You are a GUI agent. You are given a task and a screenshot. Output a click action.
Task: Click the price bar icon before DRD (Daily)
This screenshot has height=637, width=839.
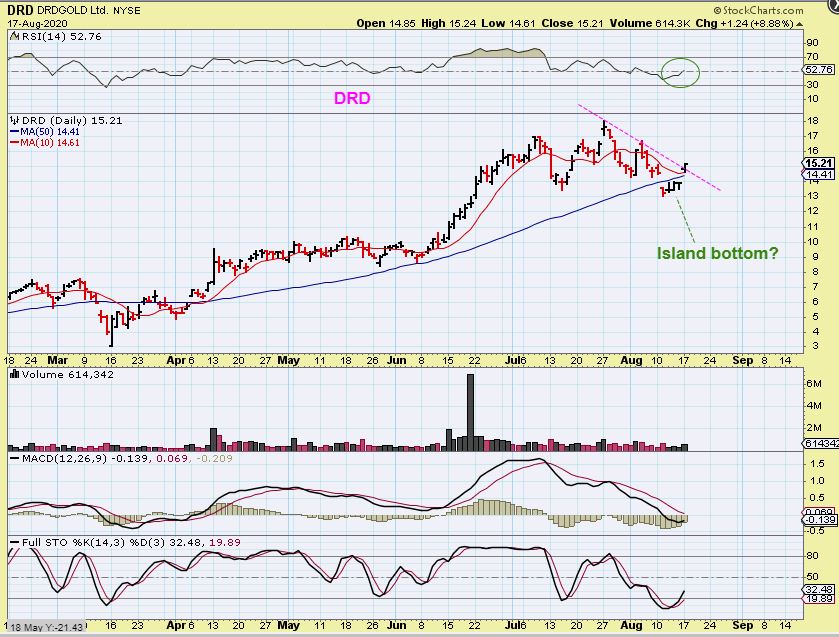click(14, 120)
